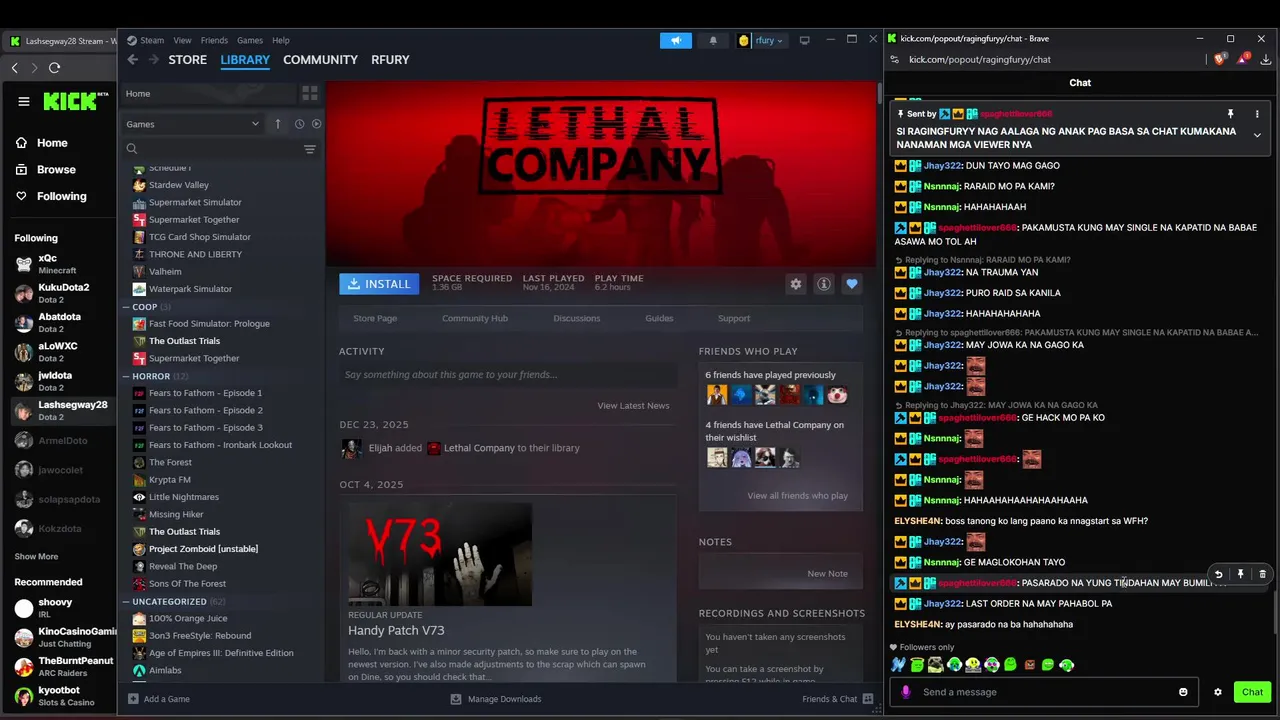Switch to the STORE tab

[188, 60]
